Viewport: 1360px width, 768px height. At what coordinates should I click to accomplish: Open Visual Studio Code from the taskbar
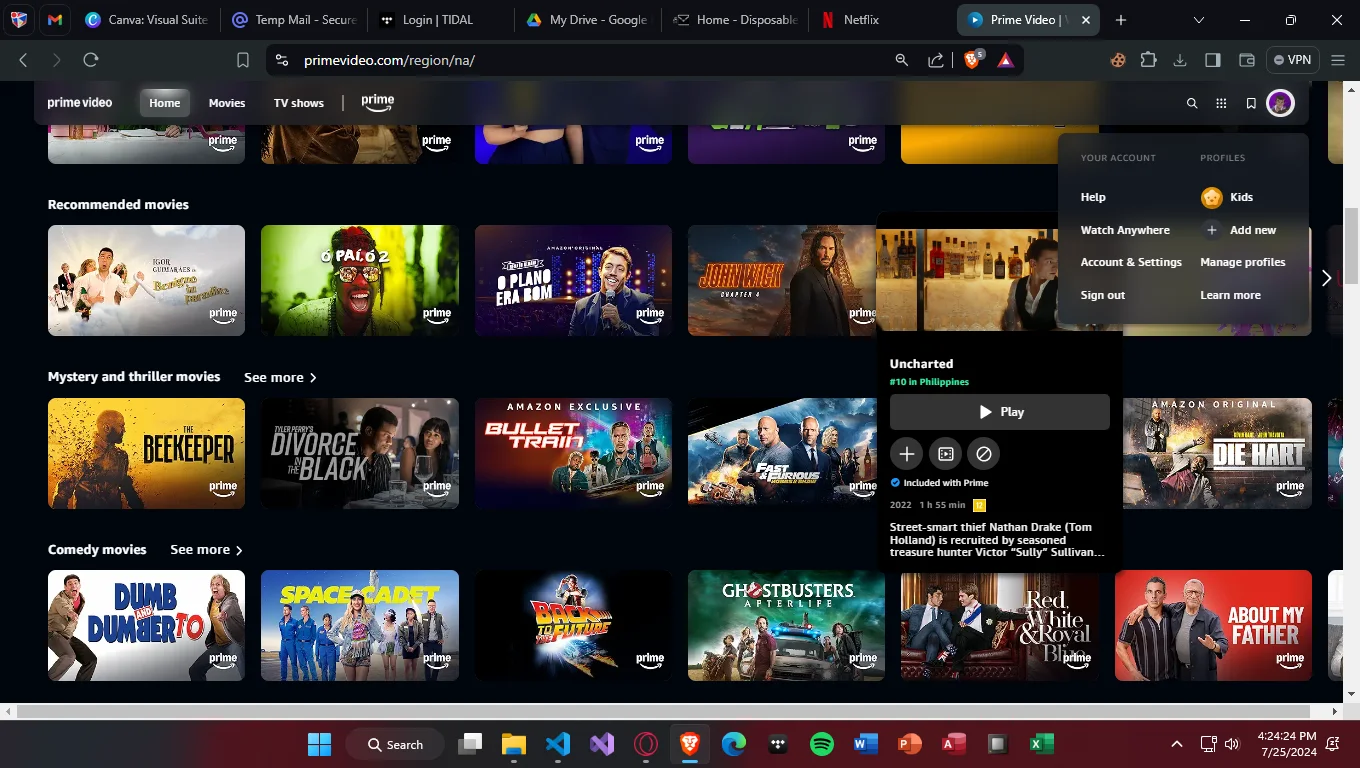pos(558,744)
